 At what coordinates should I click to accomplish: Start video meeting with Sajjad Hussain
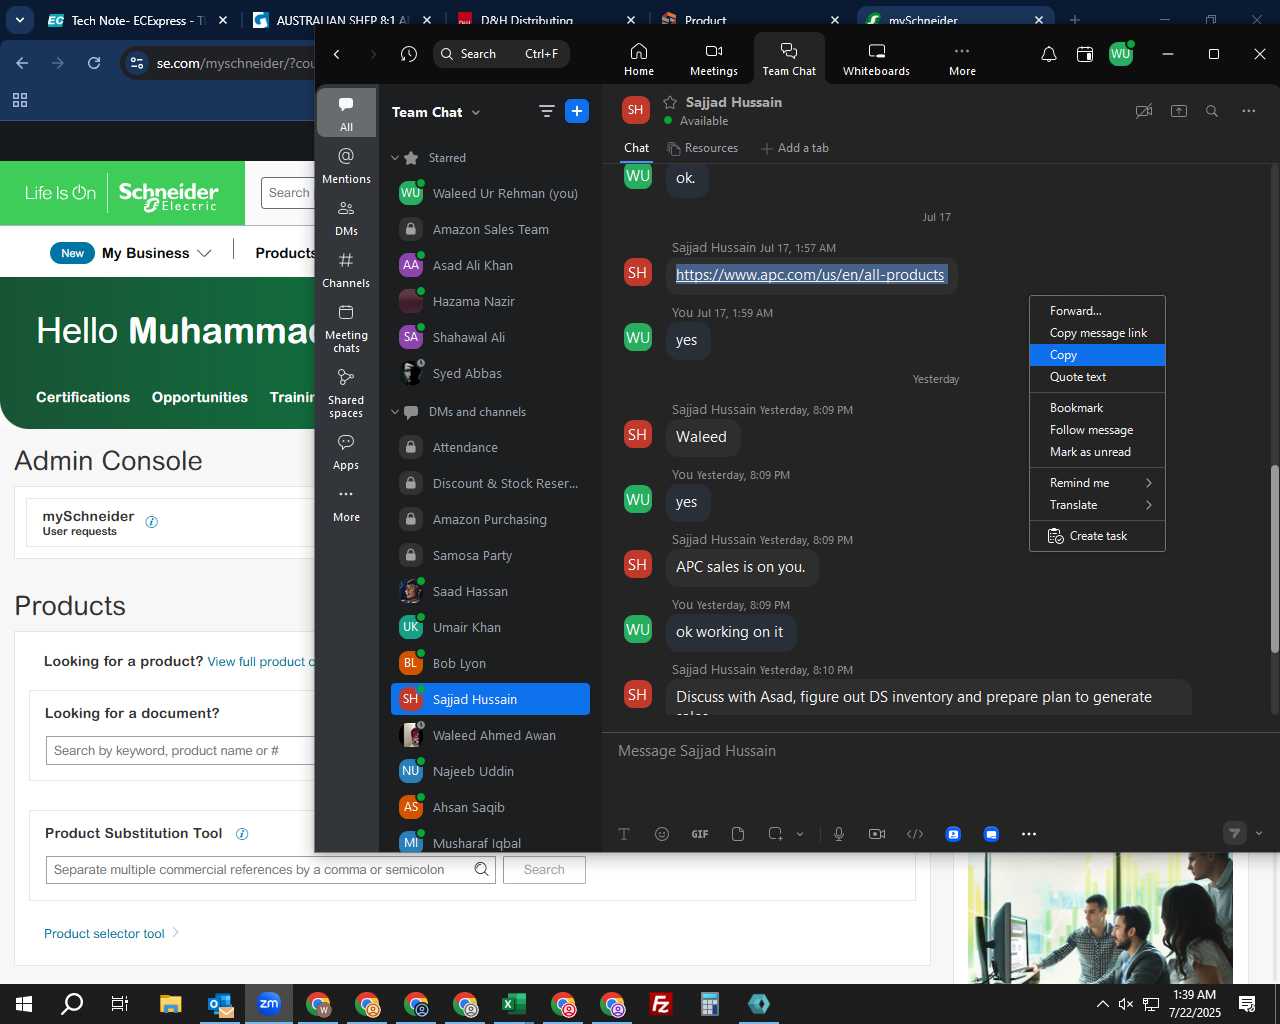coord(1144,111)
